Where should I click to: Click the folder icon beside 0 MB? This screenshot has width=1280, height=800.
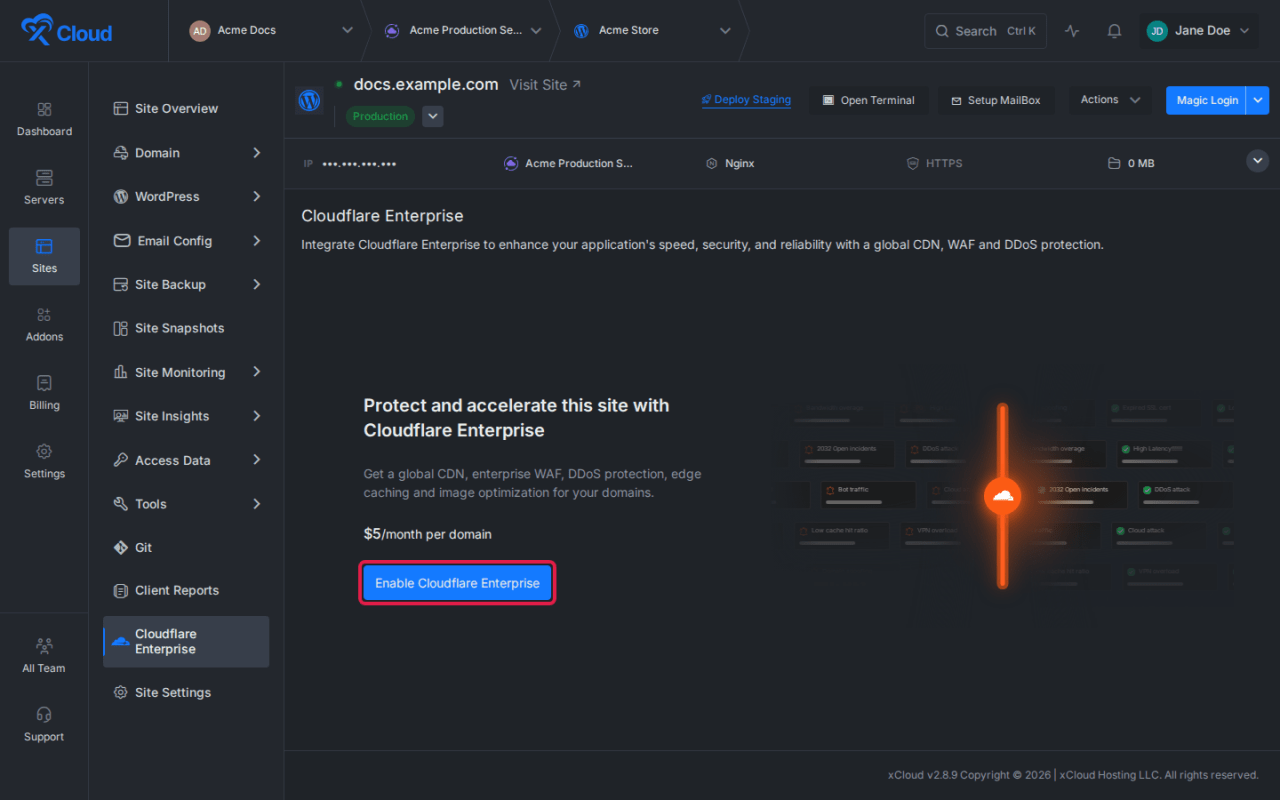pos(1114,163)
